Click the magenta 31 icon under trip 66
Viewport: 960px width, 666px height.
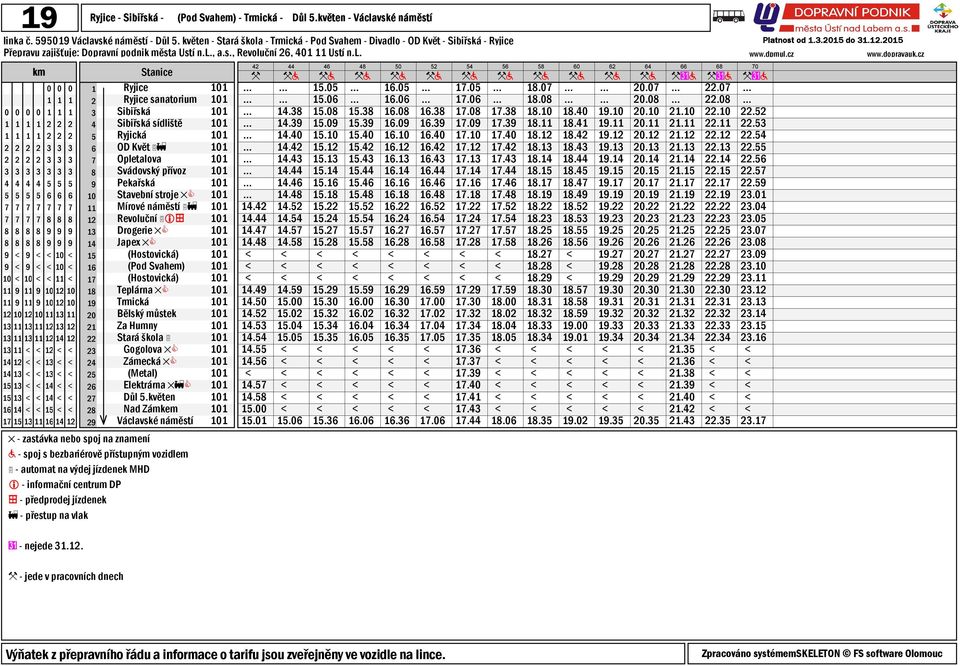pyautogui.click(x=684, y=76)
